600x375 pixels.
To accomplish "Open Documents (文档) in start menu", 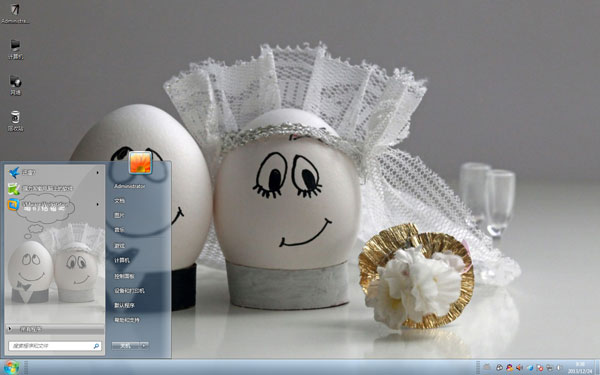I will (119, 201).
